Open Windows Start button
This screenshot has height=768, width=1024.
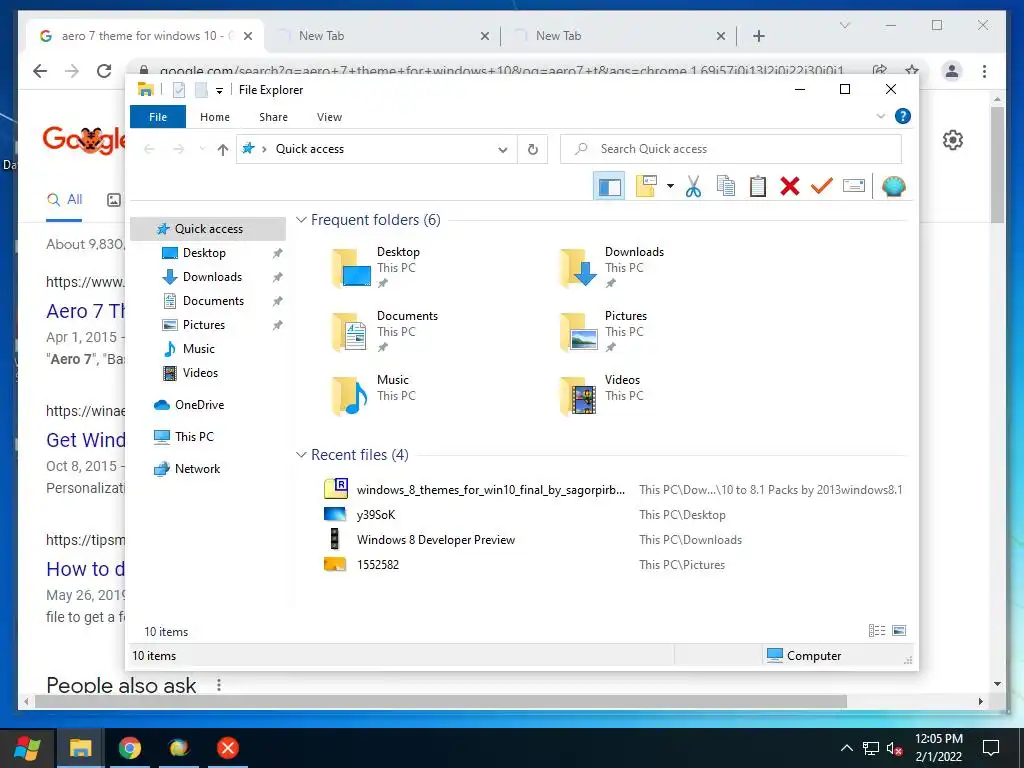[x=27, y=748]
